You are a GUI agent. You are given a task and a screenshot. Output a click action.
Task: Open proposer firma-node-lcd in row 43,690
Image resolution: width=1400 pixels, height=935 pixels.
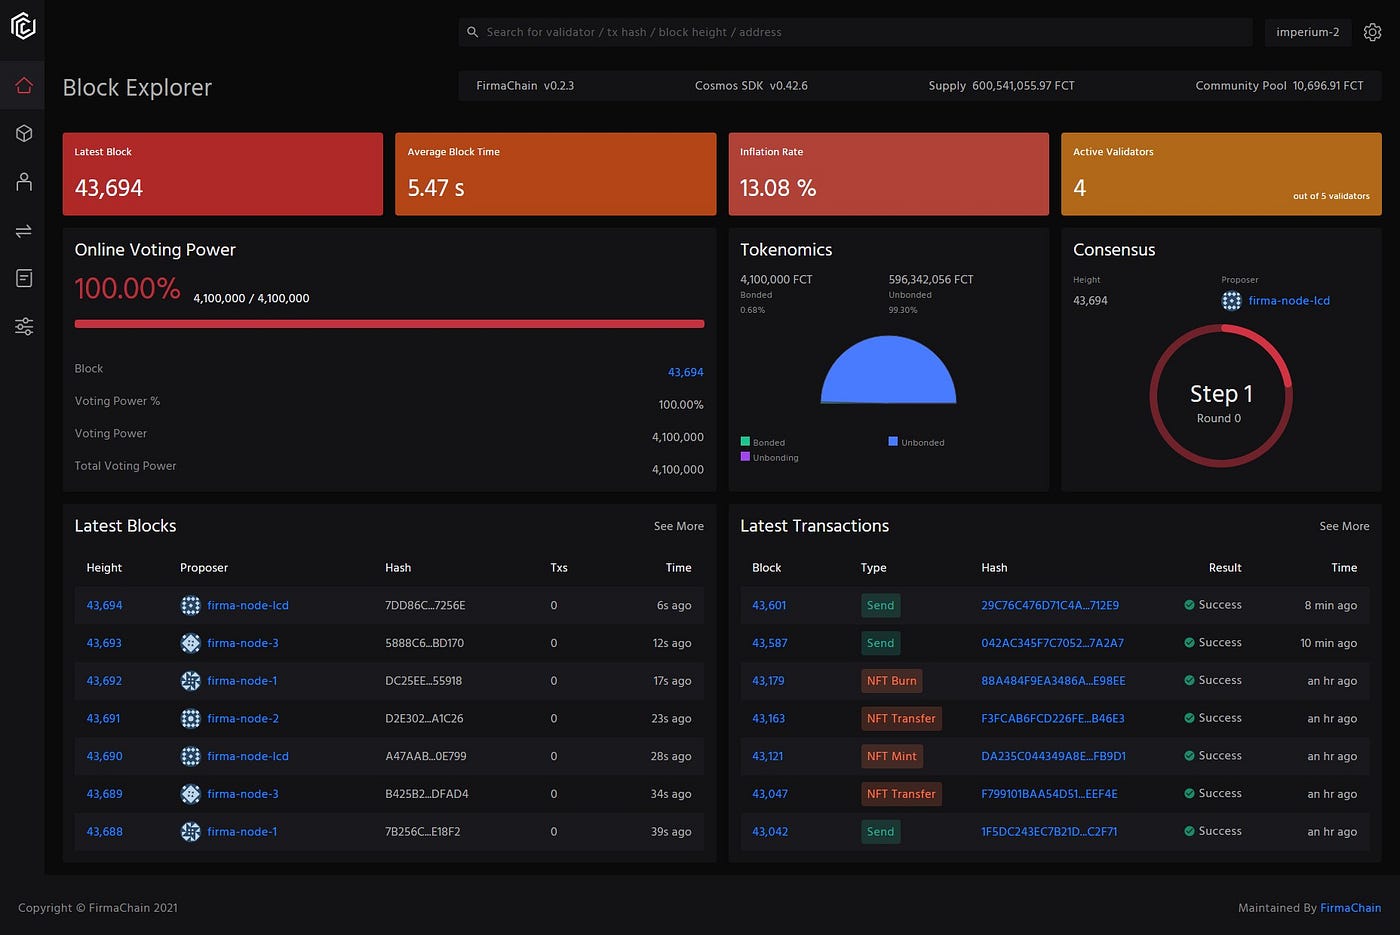coord(248,756)
